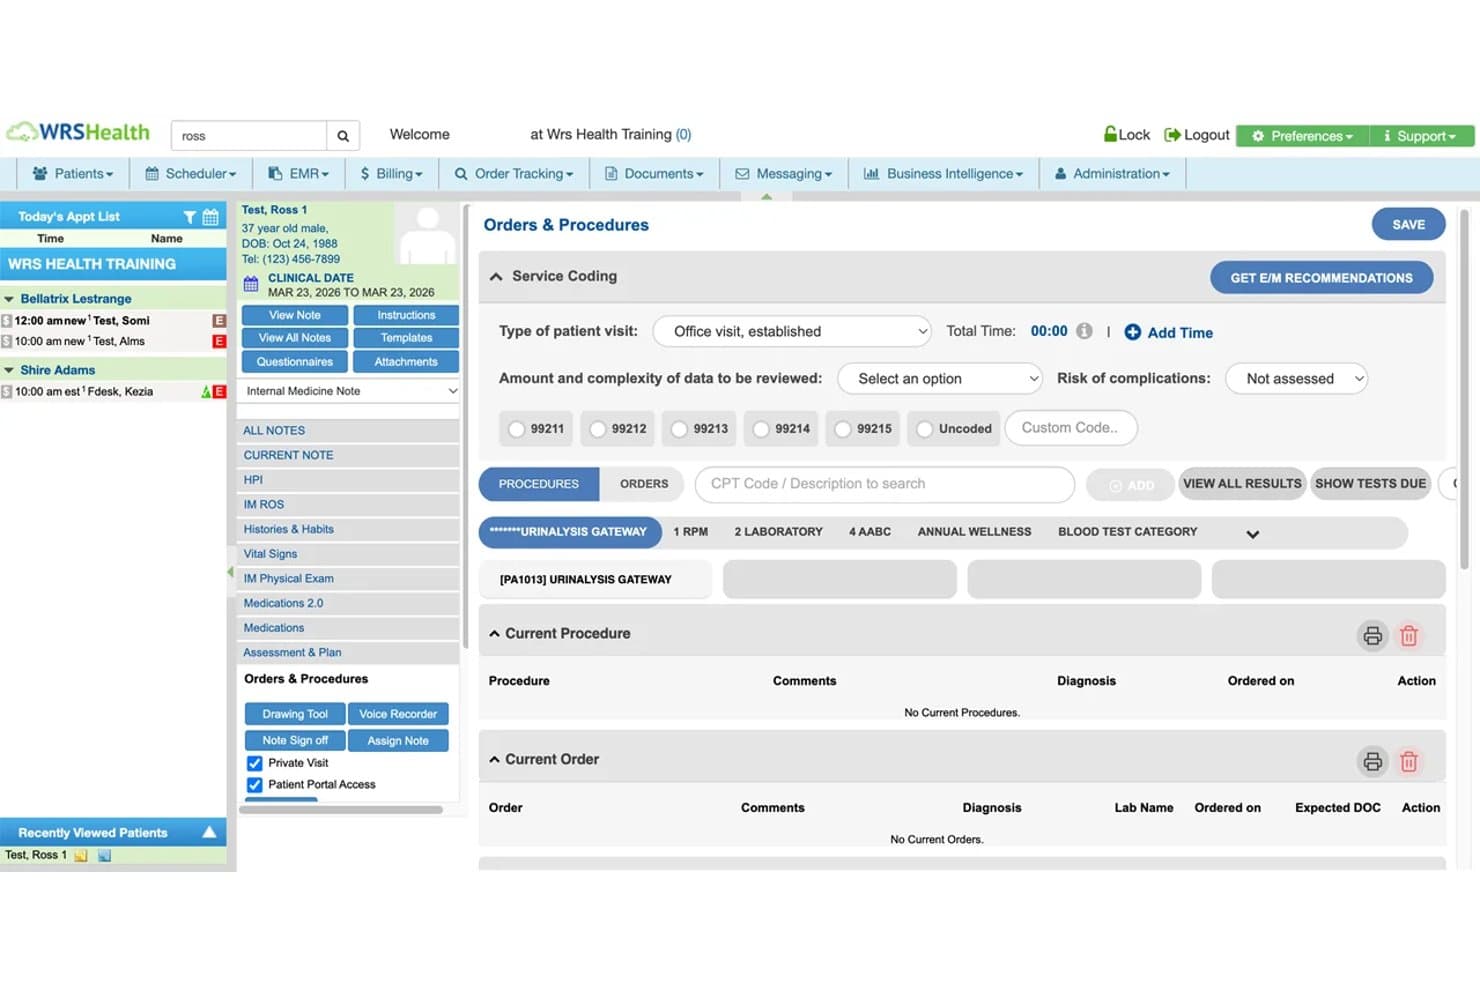The height and width of the screenshot is (987, 1480).
Task: Toggle the Patient Portal Access checkbox
Action: pos(255,785)
